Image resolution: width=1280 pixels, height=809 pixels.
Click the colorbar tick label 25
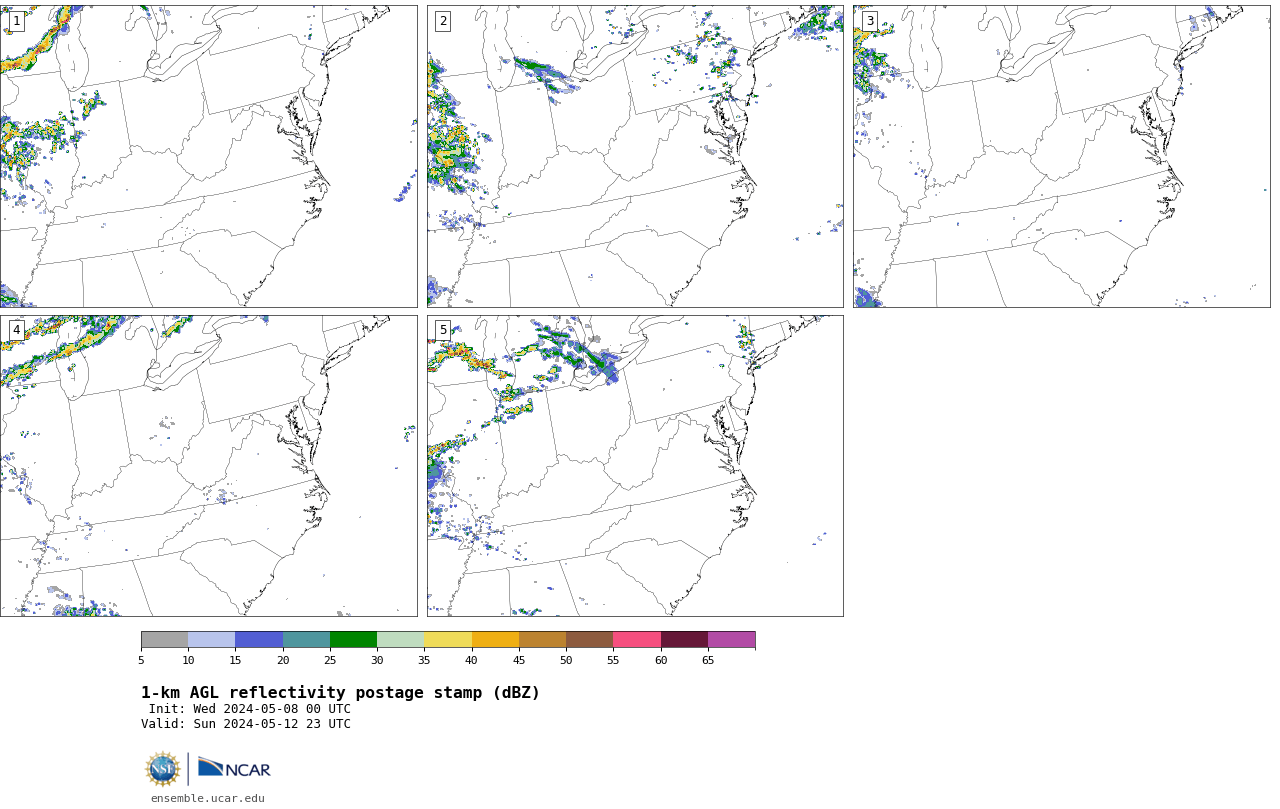(x=330, y=660)
